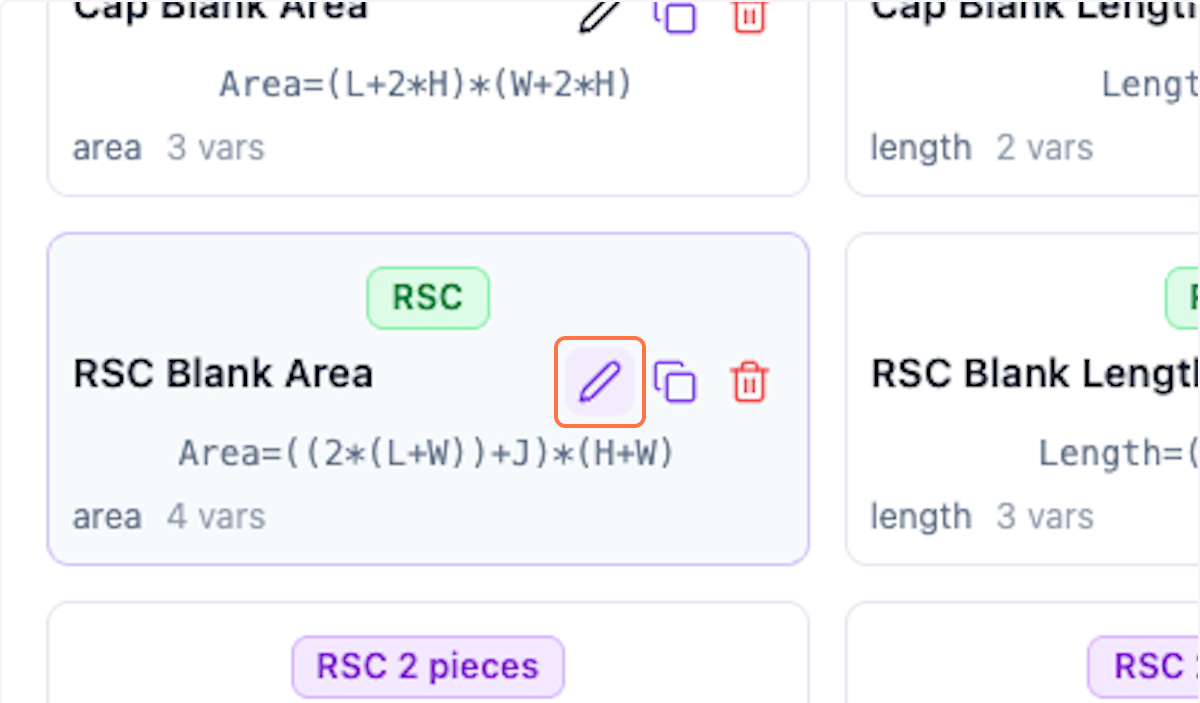Edit the Cap Blank Area formula
This screenshot has height=703, width=1200.
(596, 15)
